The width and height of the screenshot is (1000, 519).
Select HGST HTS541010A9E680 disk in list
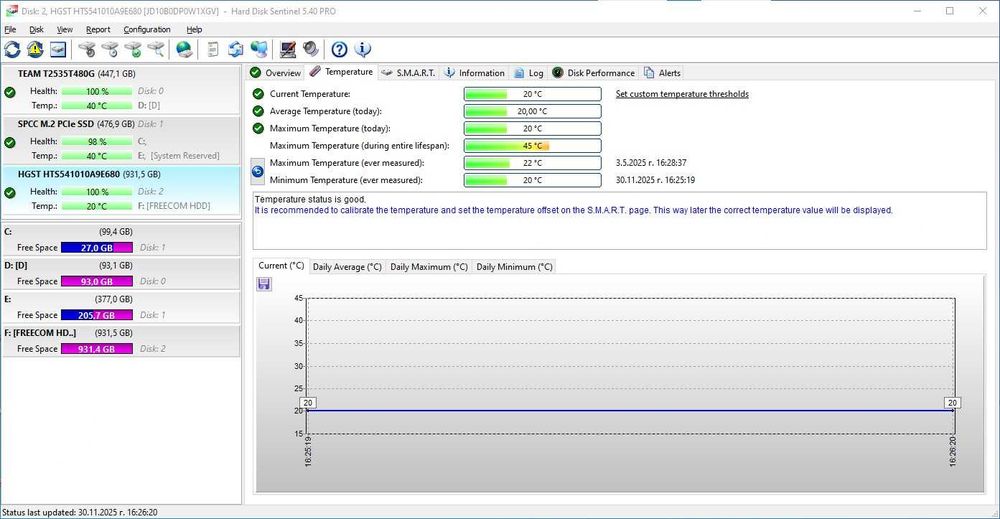pos(121,190)
